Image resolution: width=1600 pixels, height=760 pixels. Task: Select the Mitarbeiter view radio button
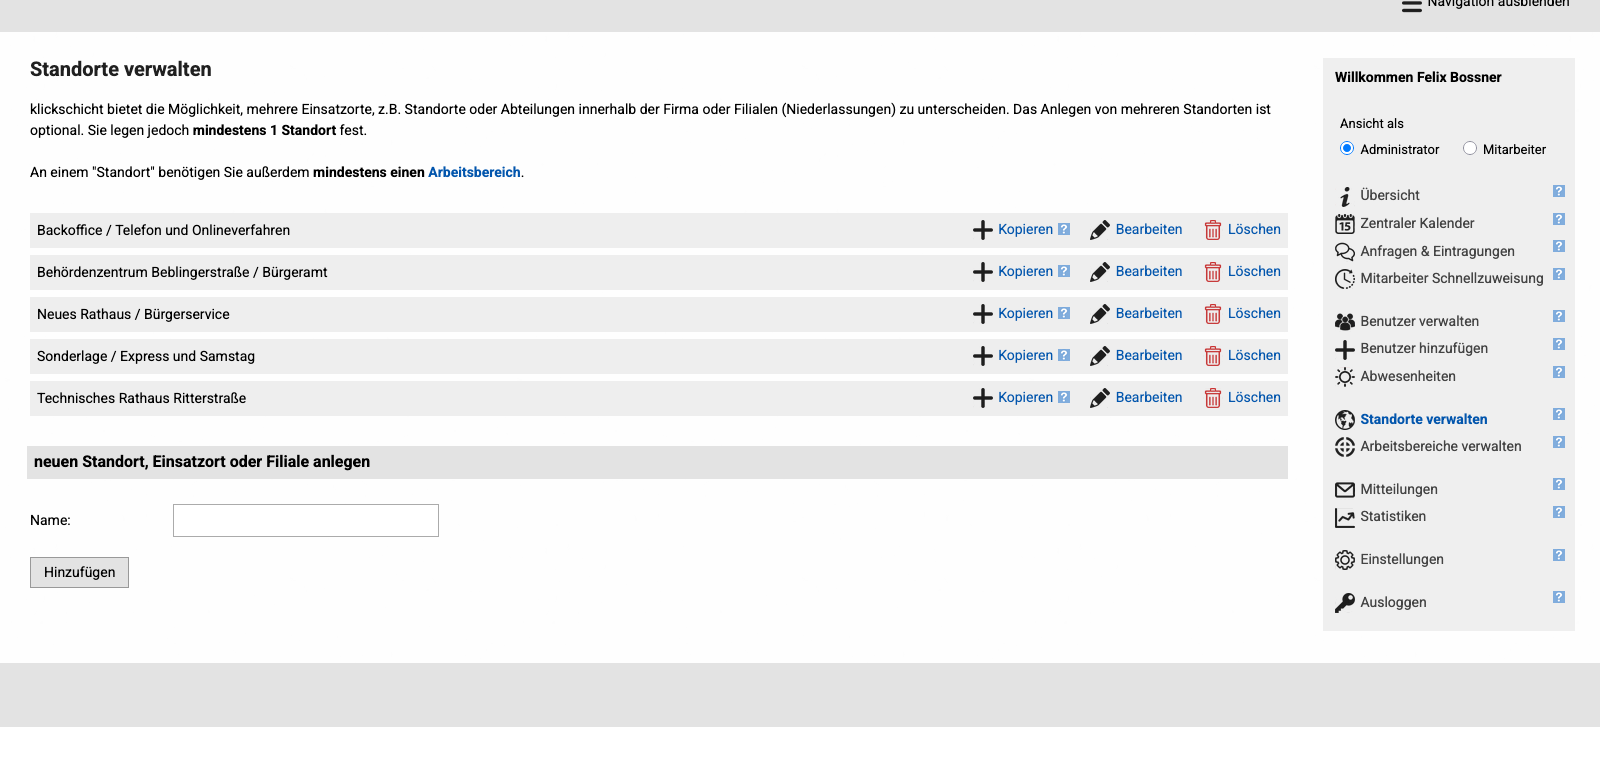[1470, 148]
